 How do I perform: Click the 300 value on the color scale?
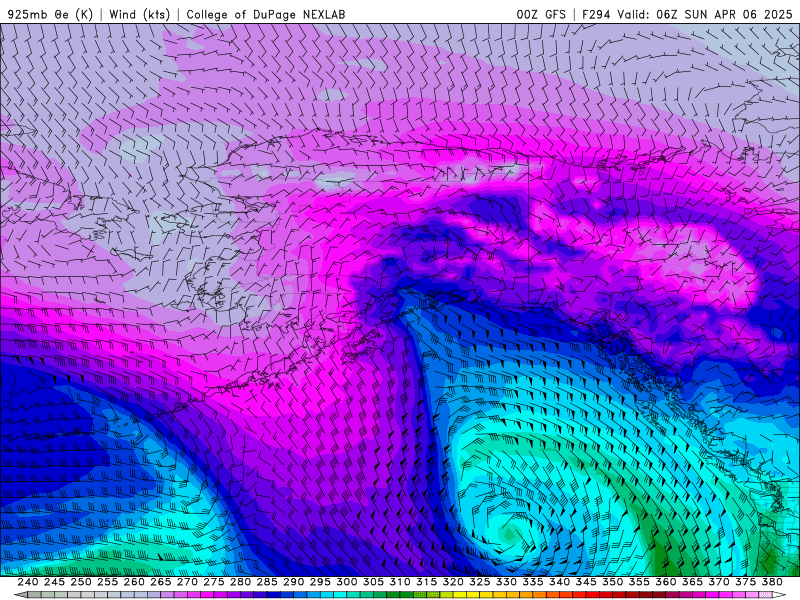[346, 582]
